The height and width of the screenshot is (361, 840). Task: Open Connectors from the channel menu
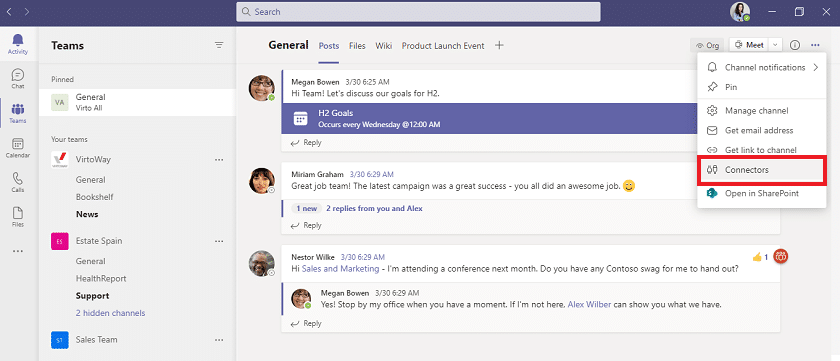point(762,170)
